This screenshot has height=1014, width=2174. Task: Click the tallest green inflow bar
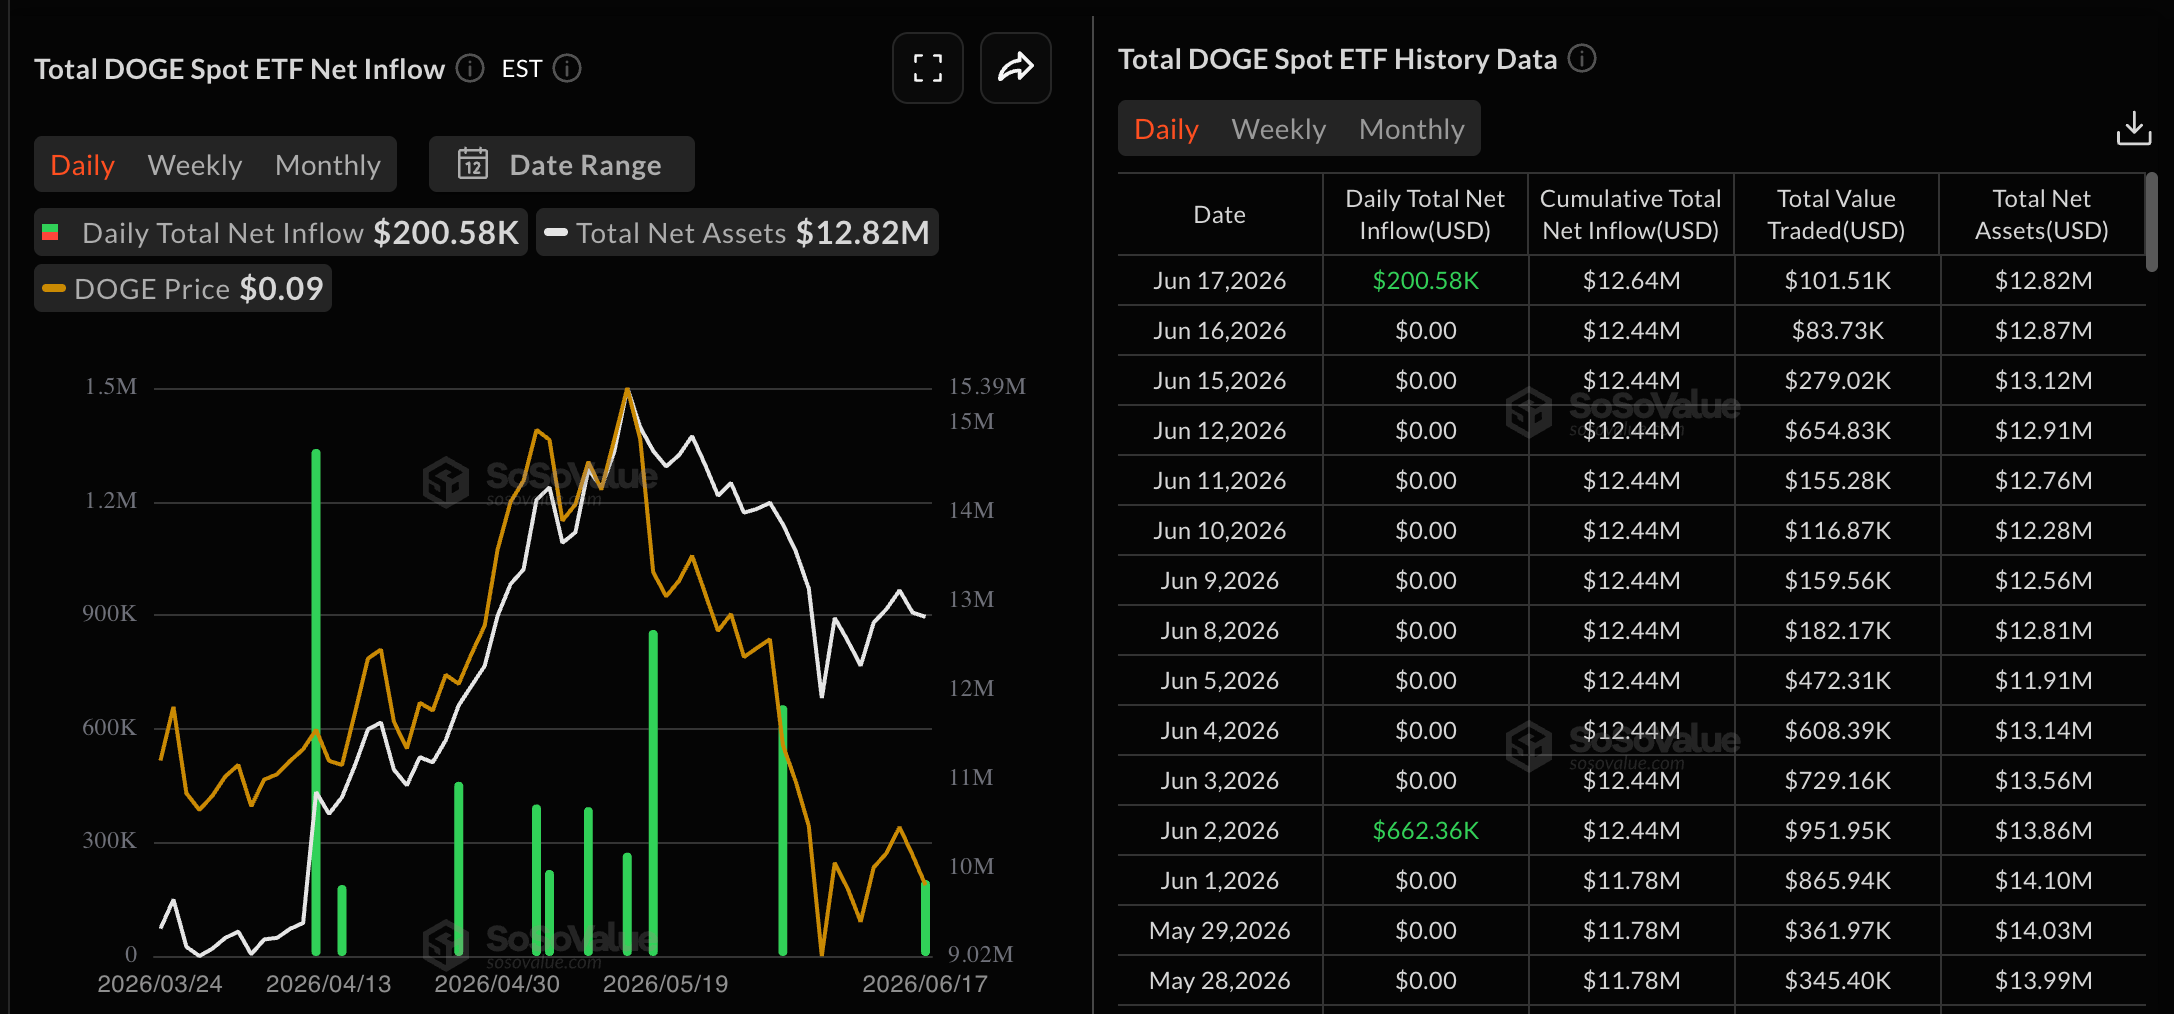[x=316, y=702]
